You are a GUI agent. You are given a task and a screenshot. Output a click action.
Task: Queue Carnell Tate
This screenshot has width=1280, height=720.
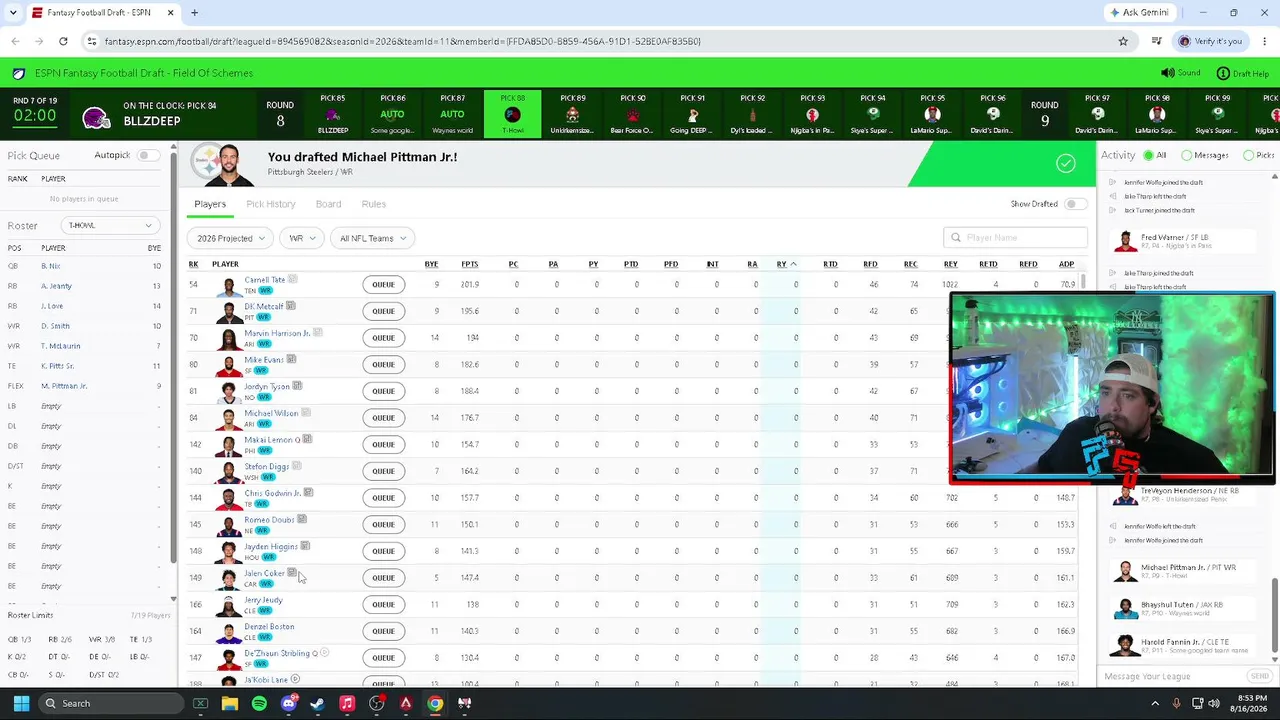[x=383, y=284]
